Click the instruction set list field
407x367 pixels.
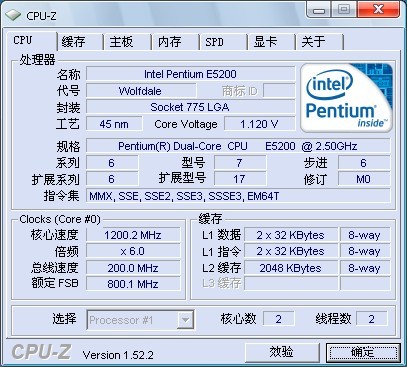(x=238, y=196)
